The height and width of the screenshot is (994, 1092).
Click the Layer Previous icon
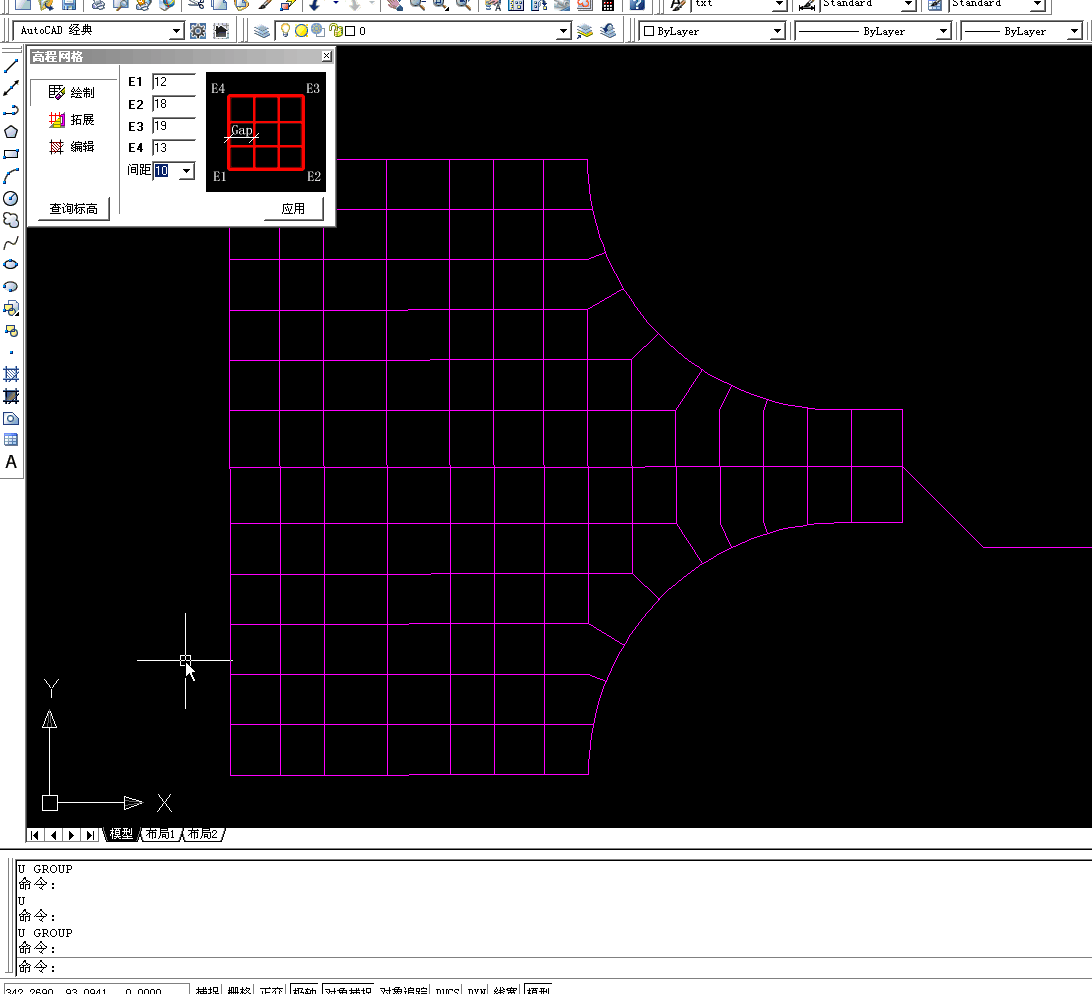[x=608, y=31]
